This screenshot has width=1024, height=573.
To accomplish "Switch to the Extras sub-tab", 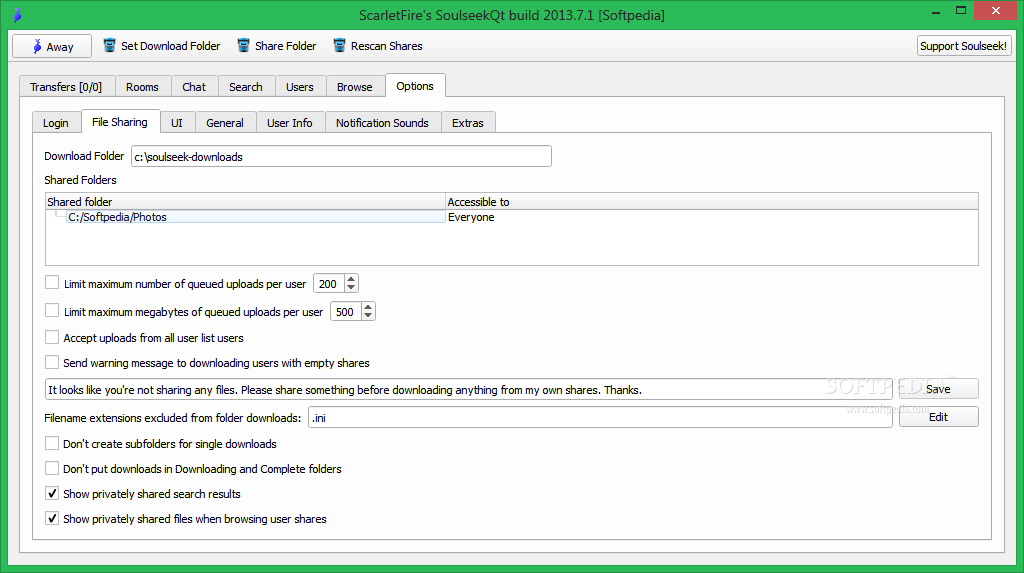I will click(x=468, y=123).
